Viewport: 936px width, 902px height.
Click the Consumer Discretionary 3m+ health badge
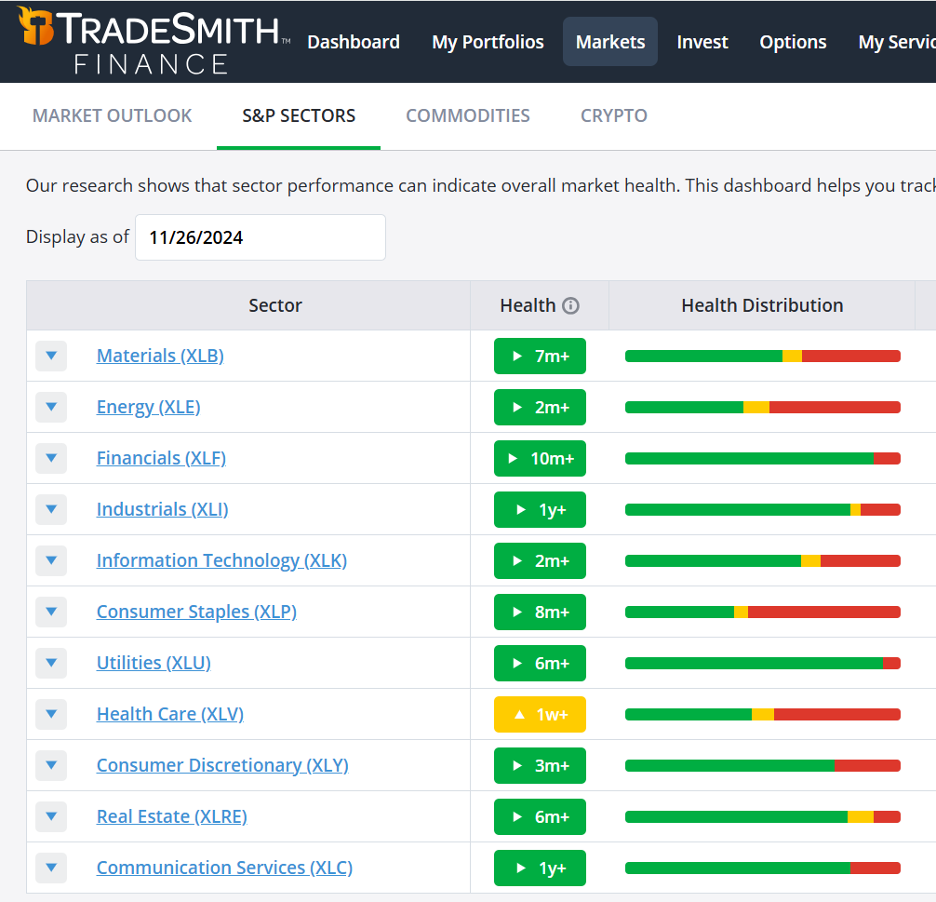click(540, 766)
